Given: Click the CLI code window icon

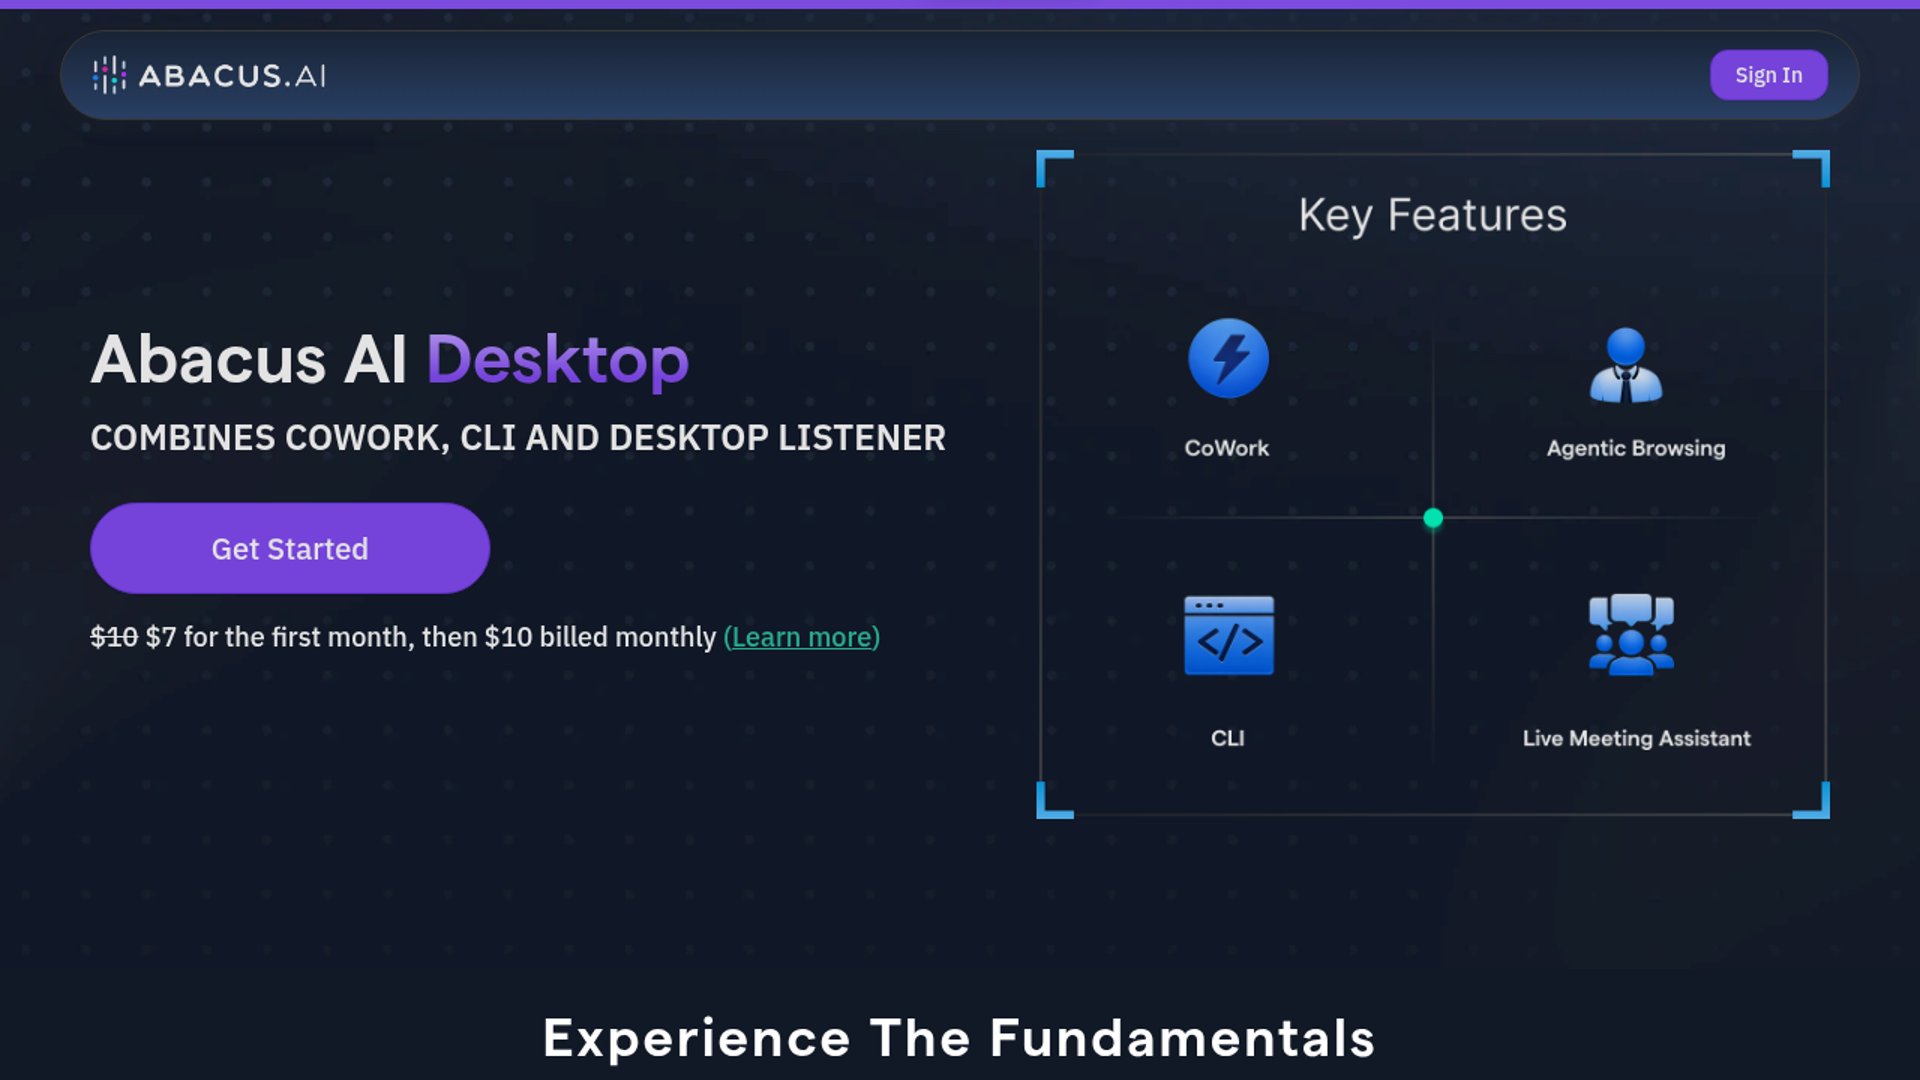Looking at the screenshot, I should tap(1228, 636).
